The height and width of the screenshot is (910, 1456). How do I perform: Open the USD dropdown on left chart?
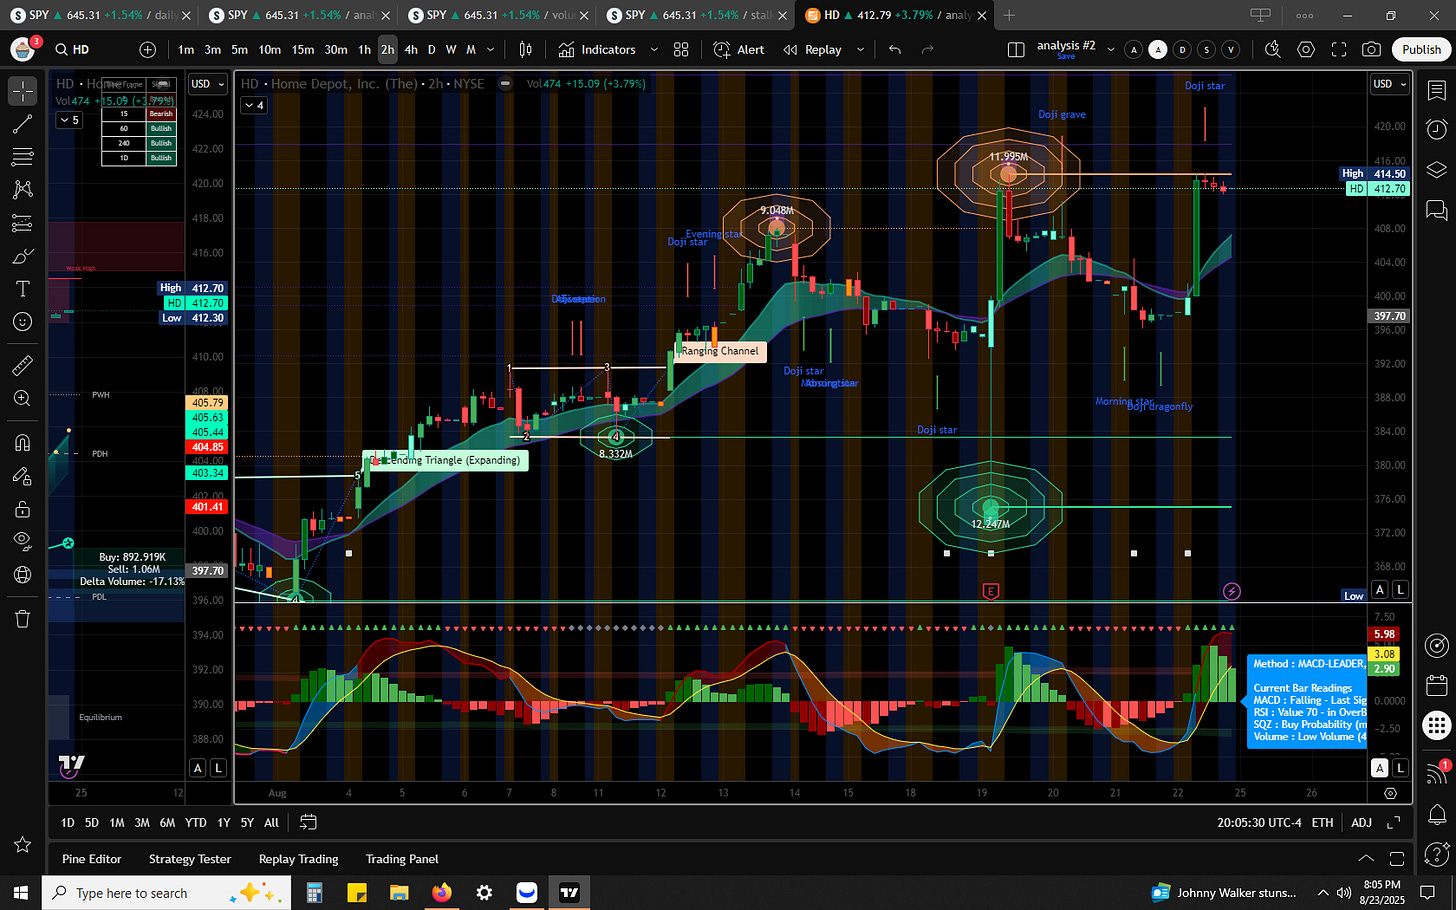click(x=208, y=84)
